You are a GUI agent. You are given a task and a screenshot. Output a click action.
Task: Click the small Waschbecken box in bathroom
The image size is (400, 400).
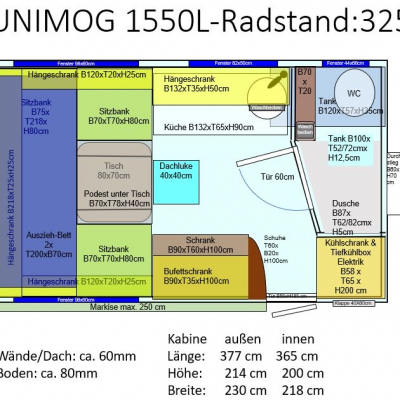click(305, 129)
